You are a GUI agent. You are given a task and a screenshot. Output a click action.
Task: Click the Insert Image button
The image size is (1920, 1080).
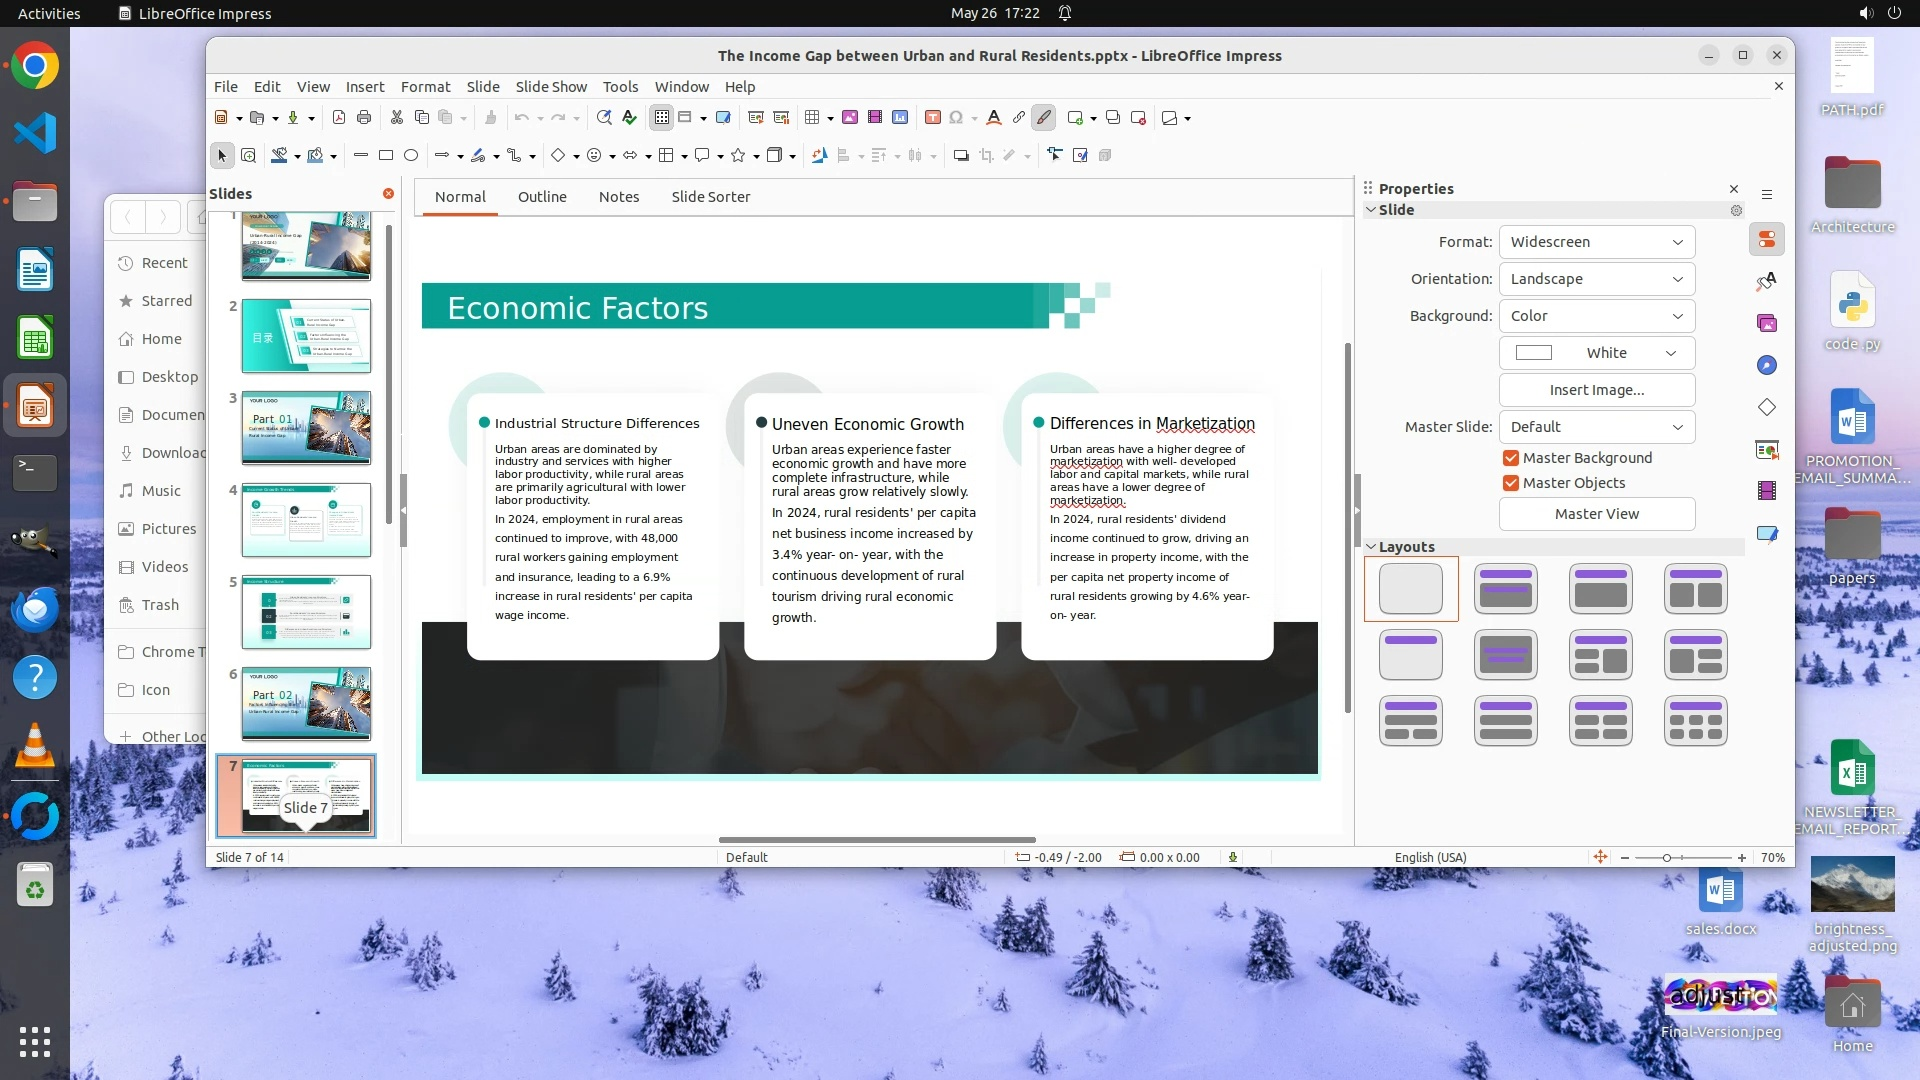[1596, 390]
